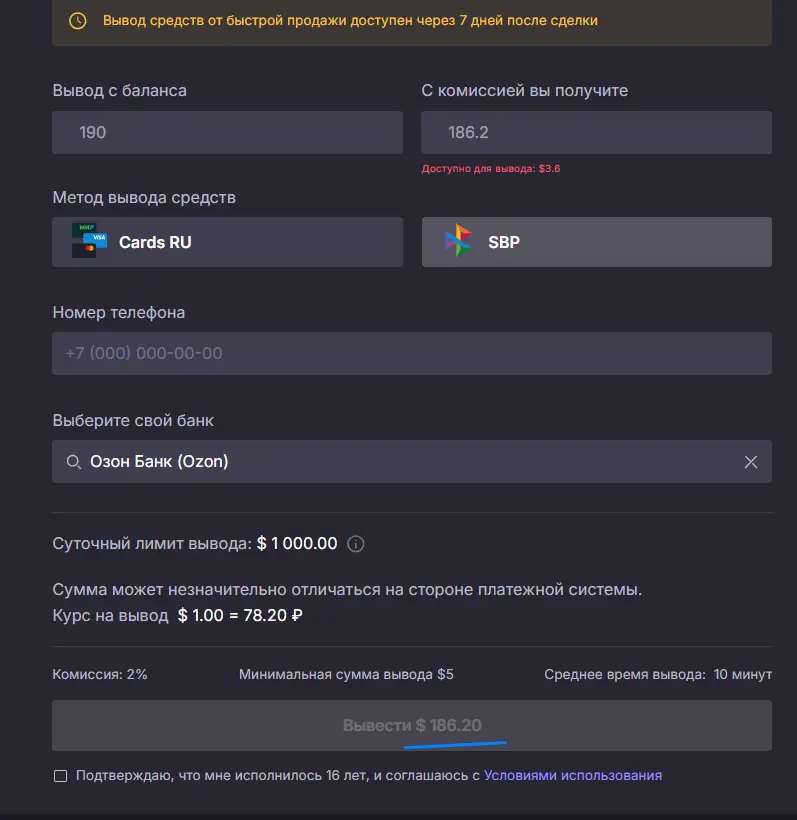
Task: Click the SBP colorful logo icon
Action: tap(458, 240)
